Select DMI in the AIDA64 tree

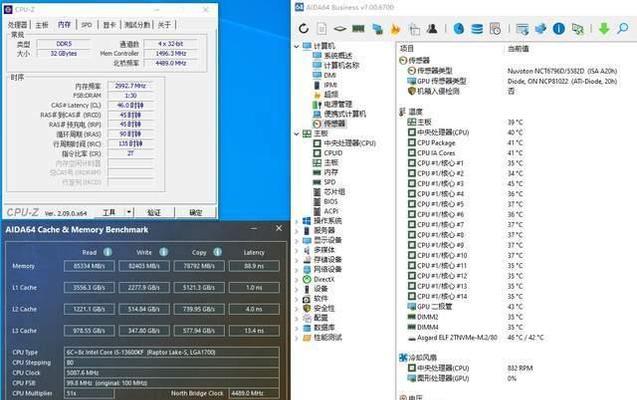(330, 75)
